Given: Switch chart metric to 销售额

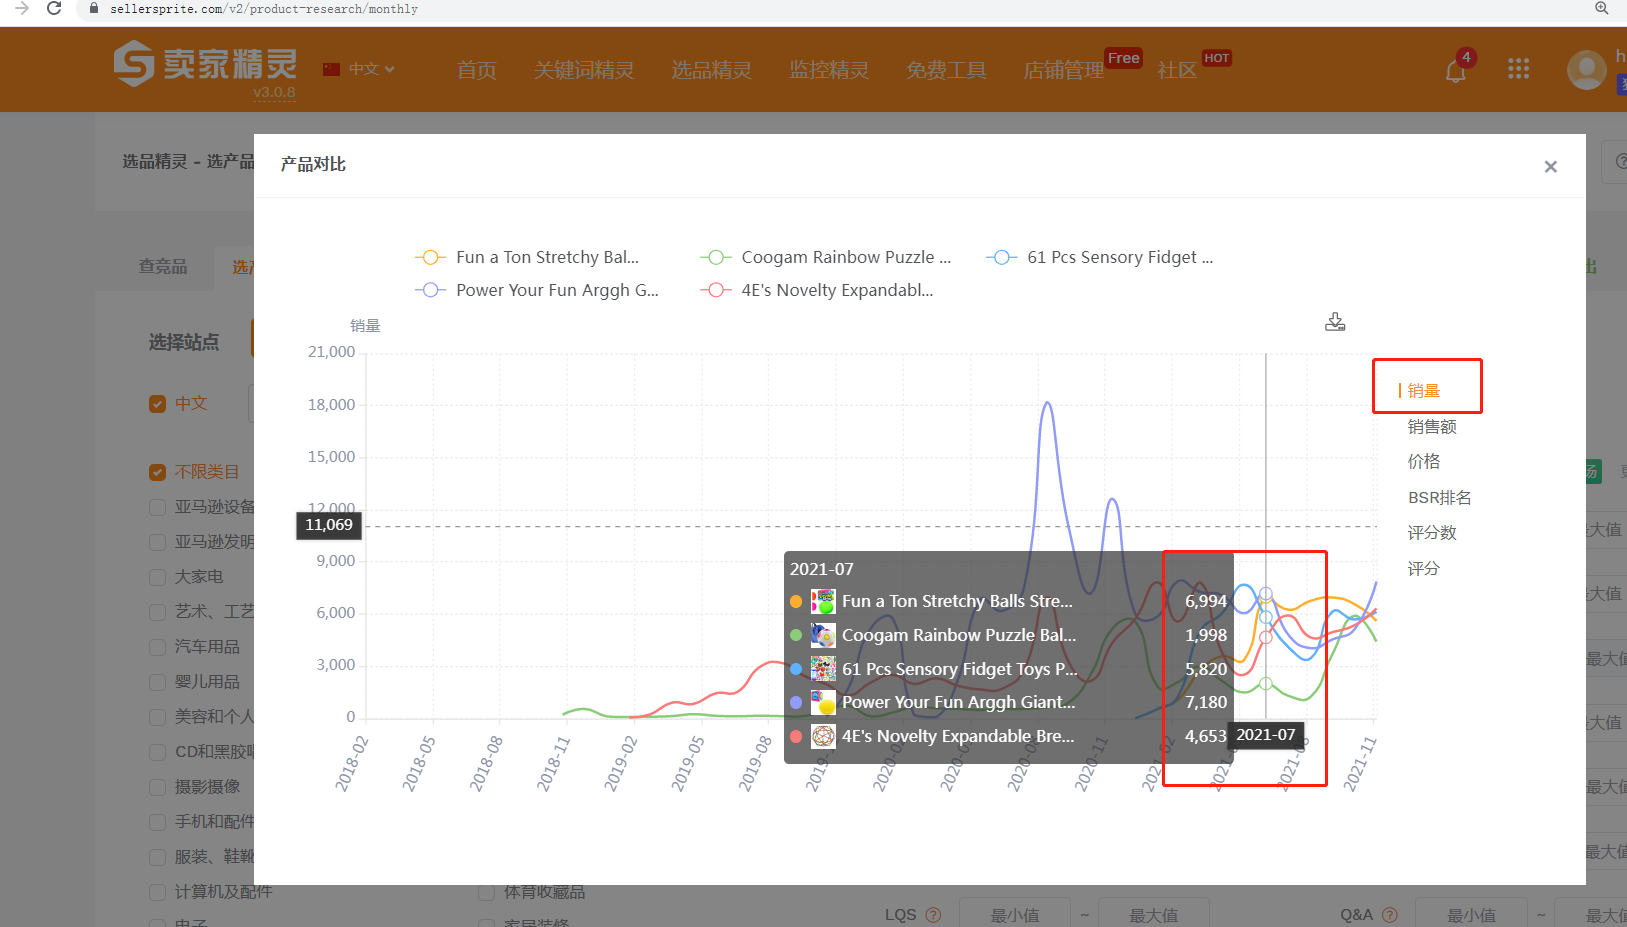Looking at the screenshot, I should tap(1431, 427).
